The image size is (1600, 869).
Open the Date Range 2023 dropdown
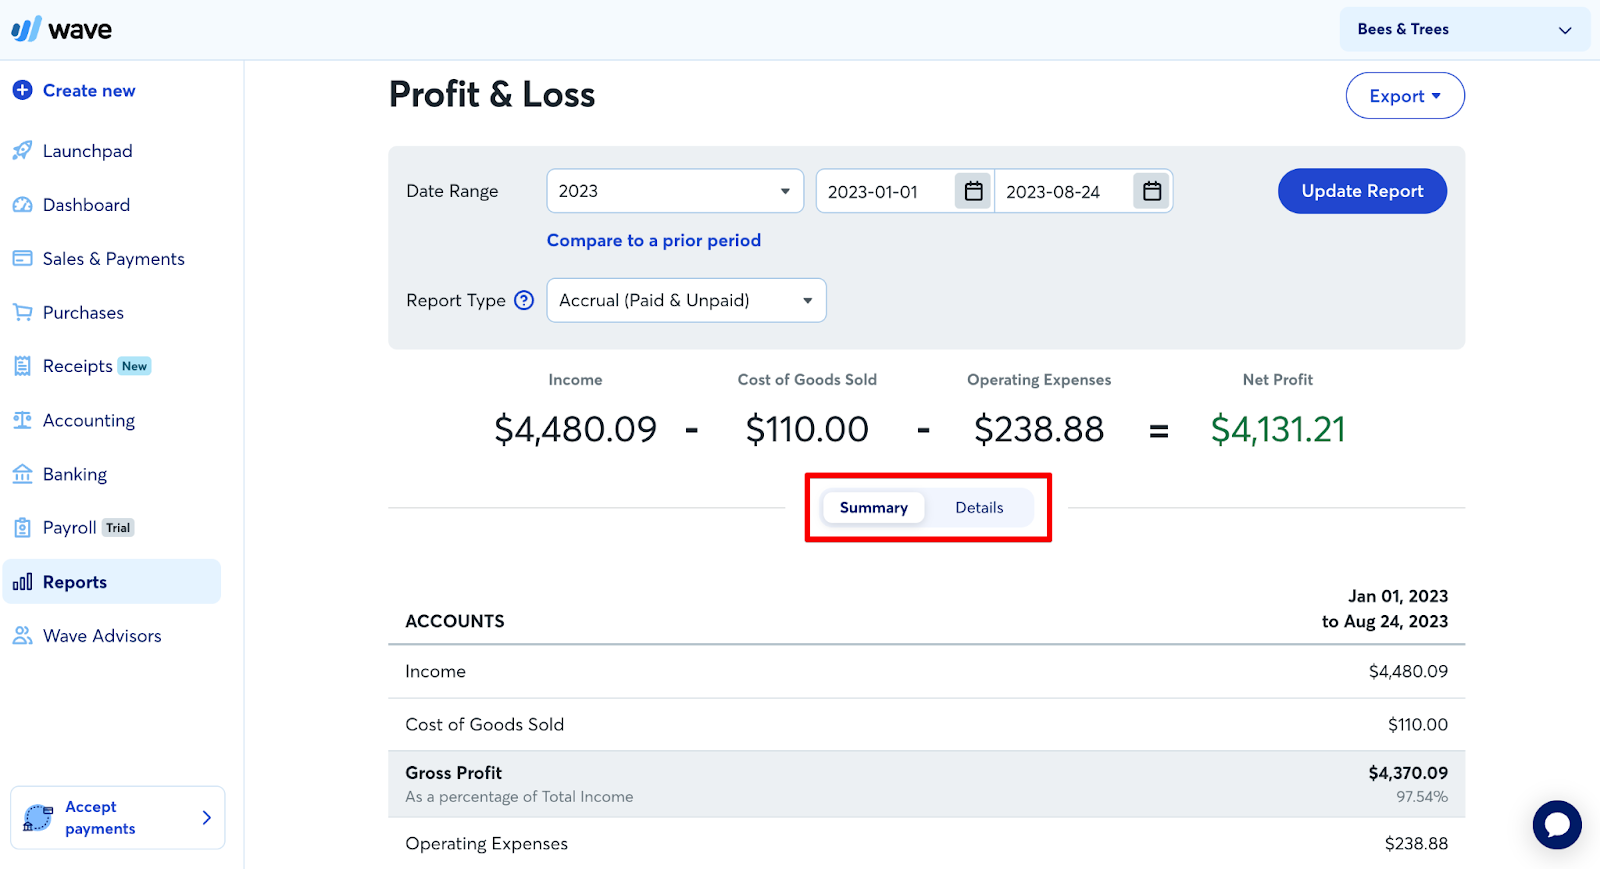[674, 191]
